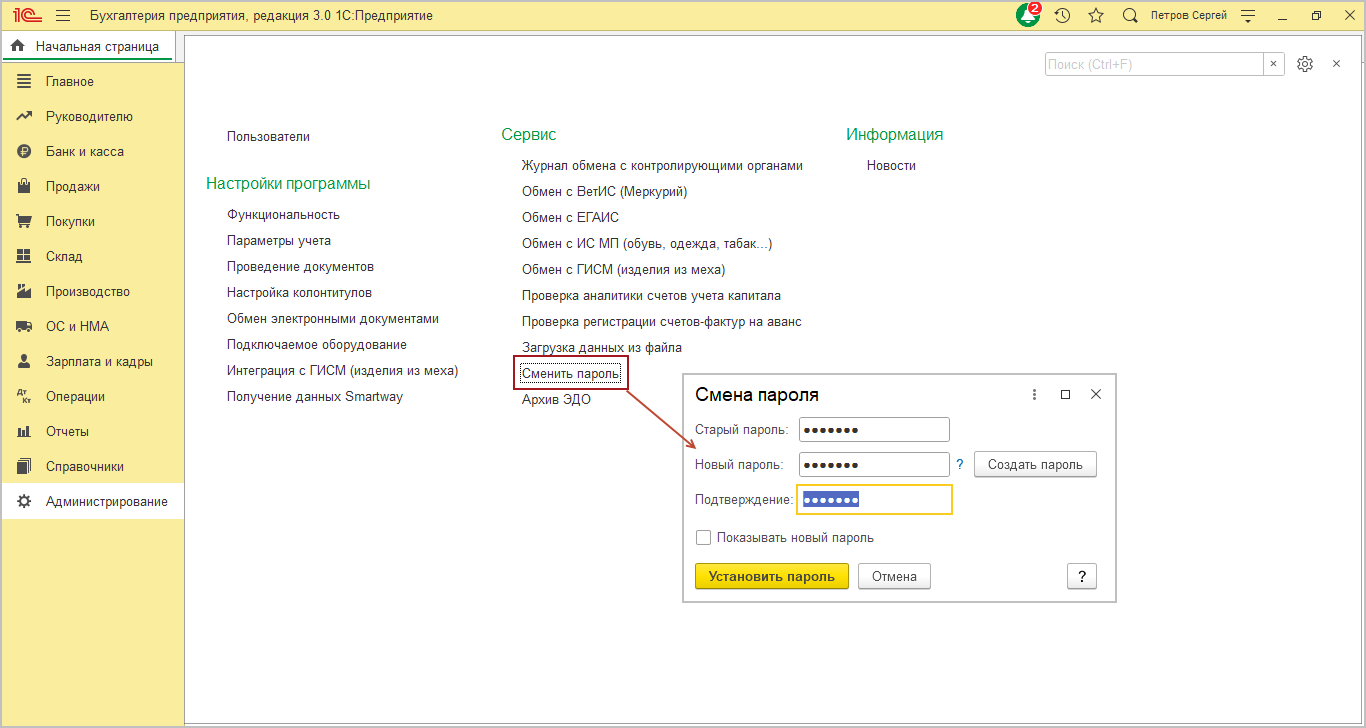Click the Новый пароль field
This screenshot has height=728, width=1366.
pos(874,465)
